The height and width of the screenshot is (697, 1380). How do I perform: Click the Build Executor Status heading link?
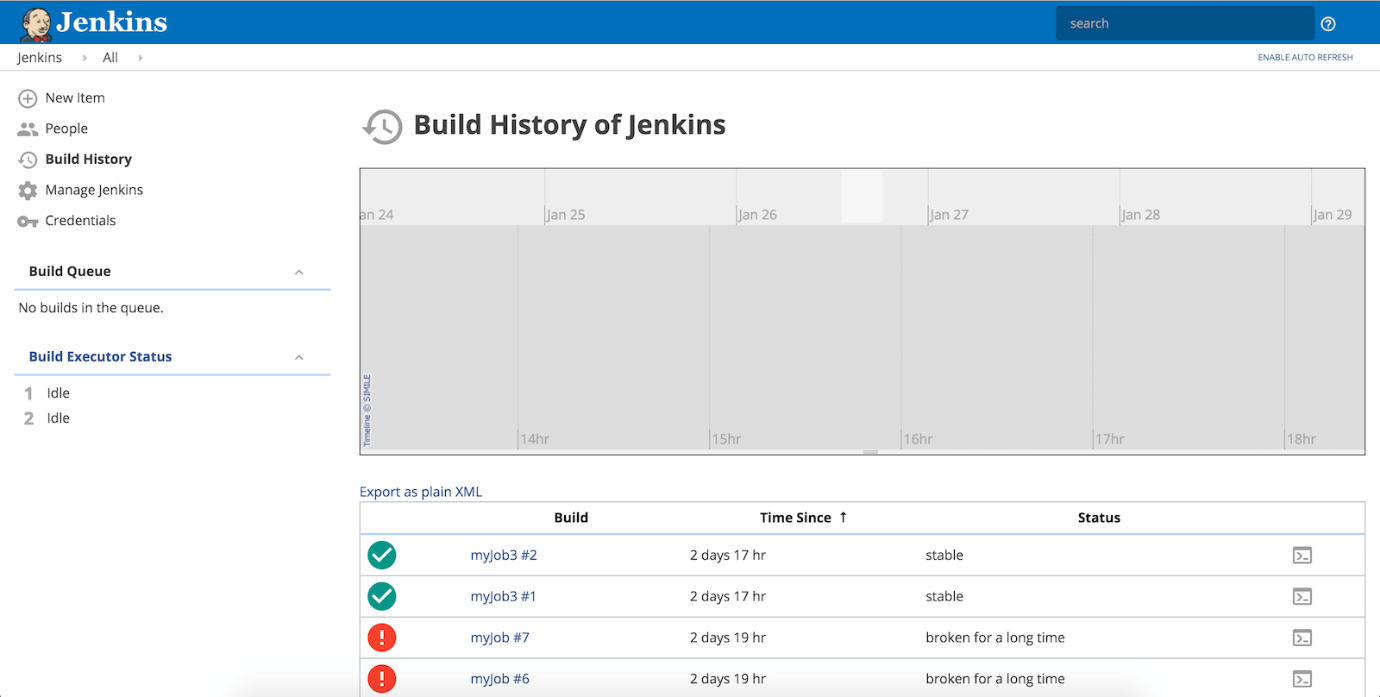click(100, 356)
